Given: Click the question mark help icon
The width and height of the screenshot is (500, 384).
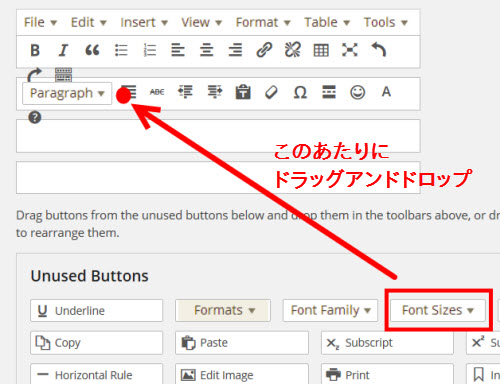Looking at the screenshot, I should [35, 117].
